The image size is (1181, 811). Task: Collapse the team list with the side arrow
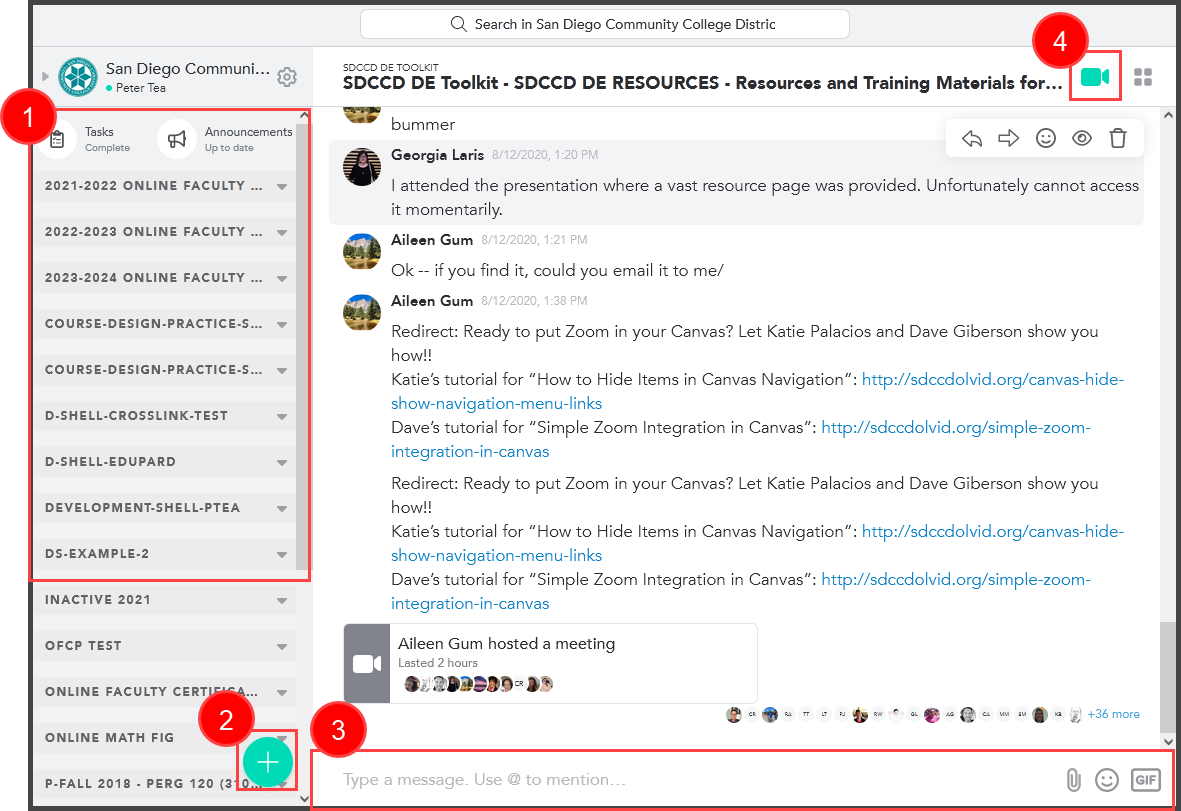click(x=45, y=75)
